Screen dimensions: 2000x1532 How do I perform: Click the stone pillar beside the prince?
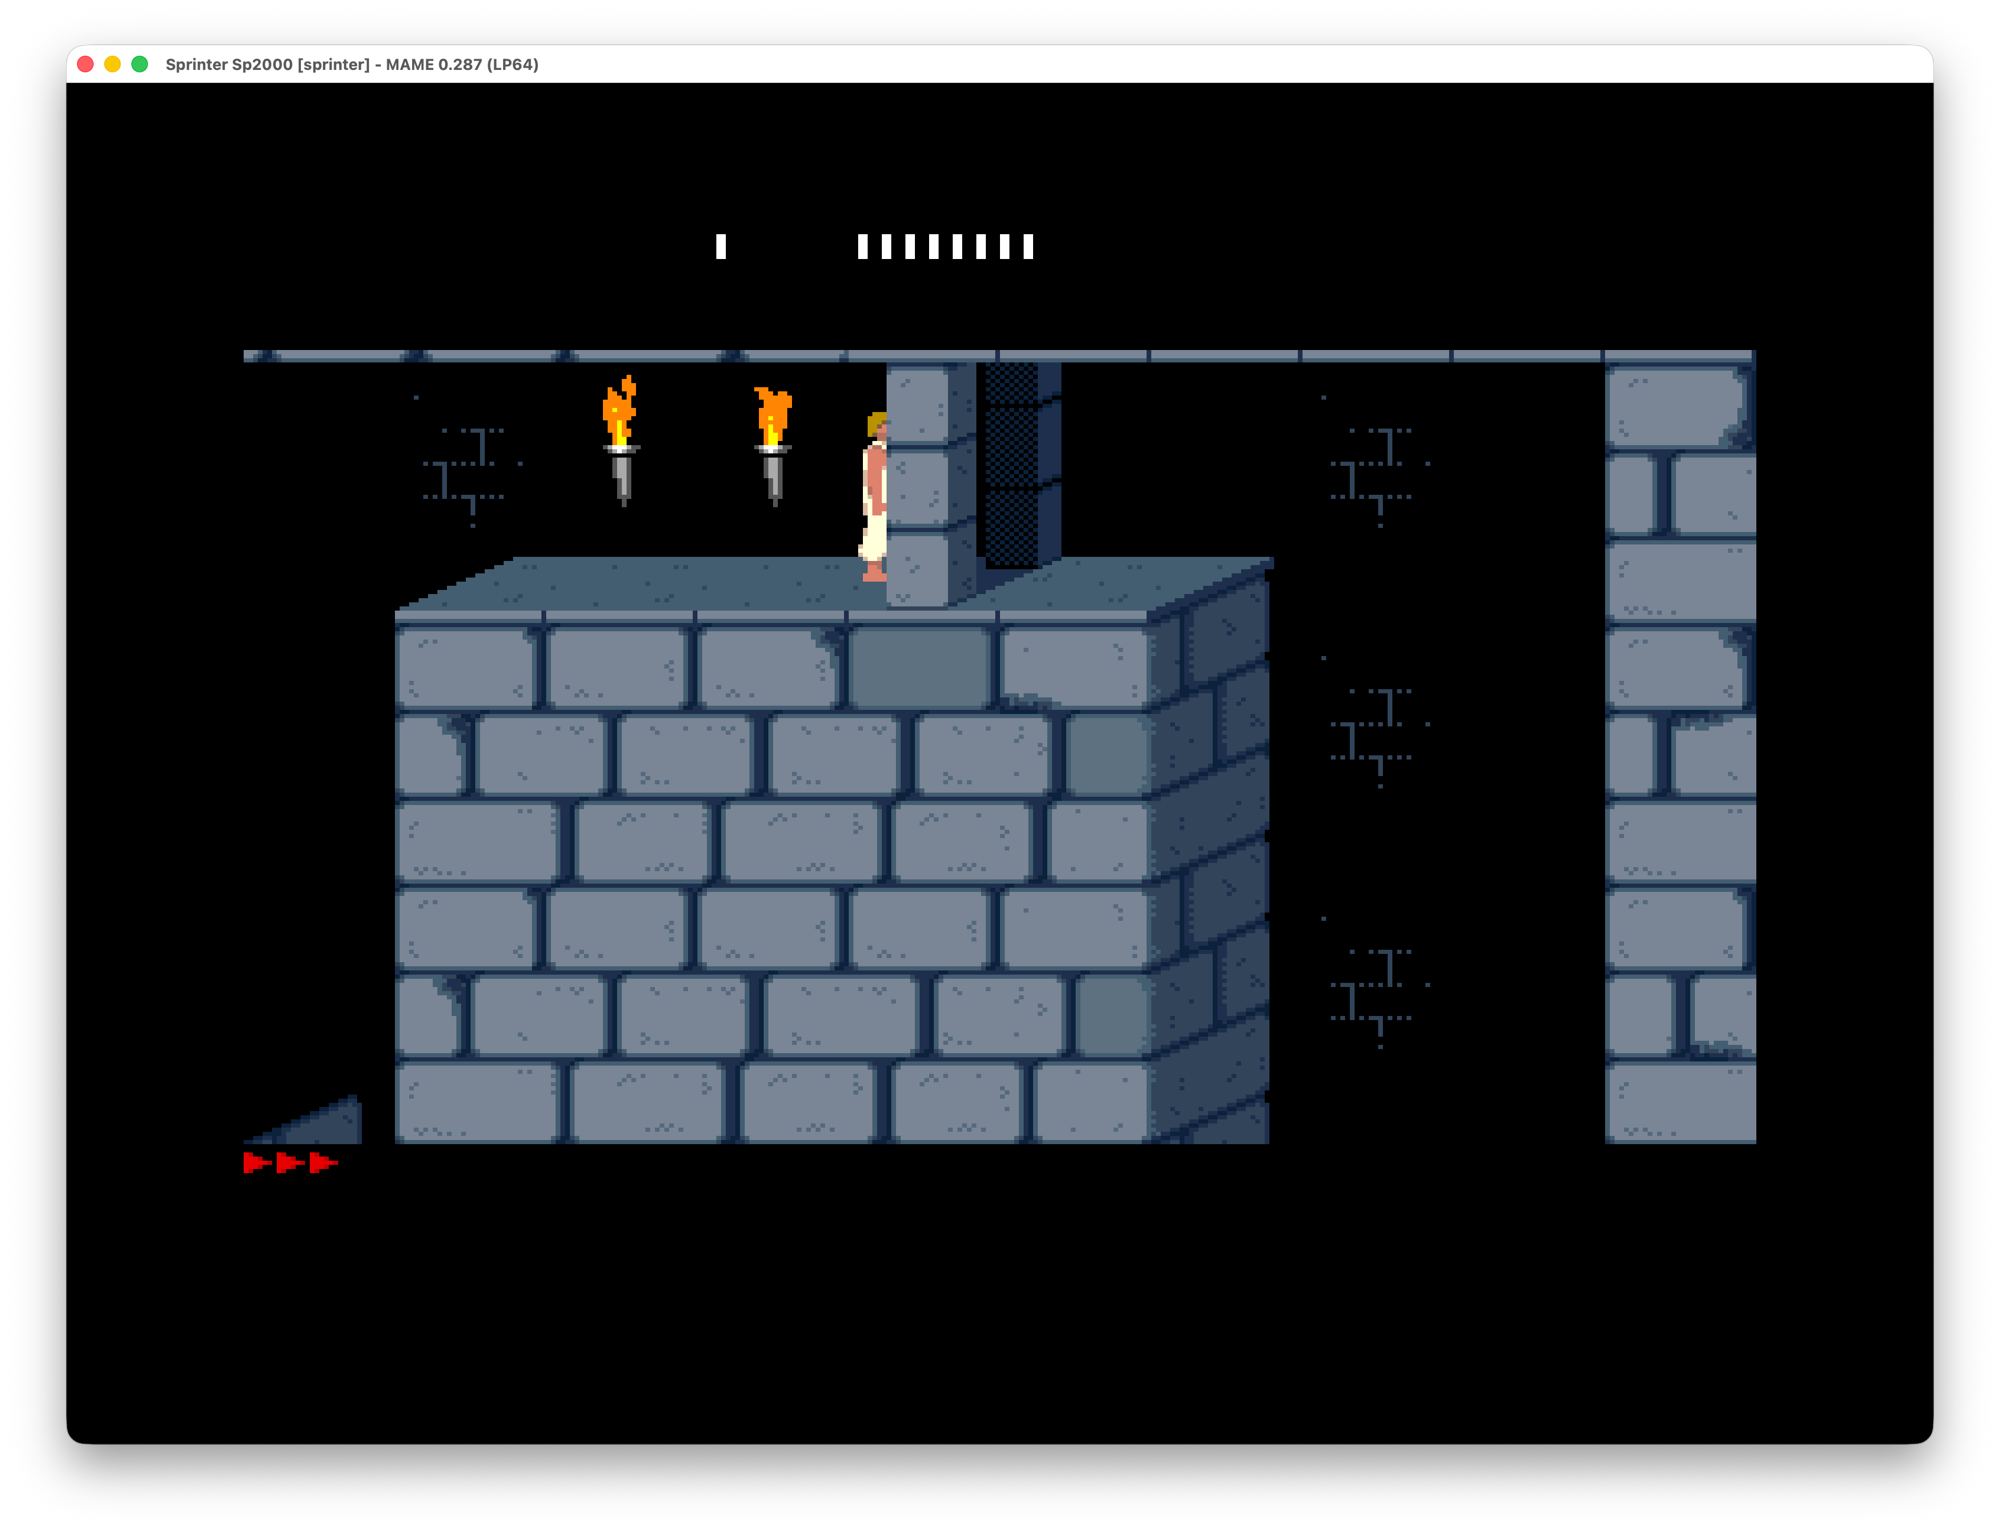click(931, 485)
